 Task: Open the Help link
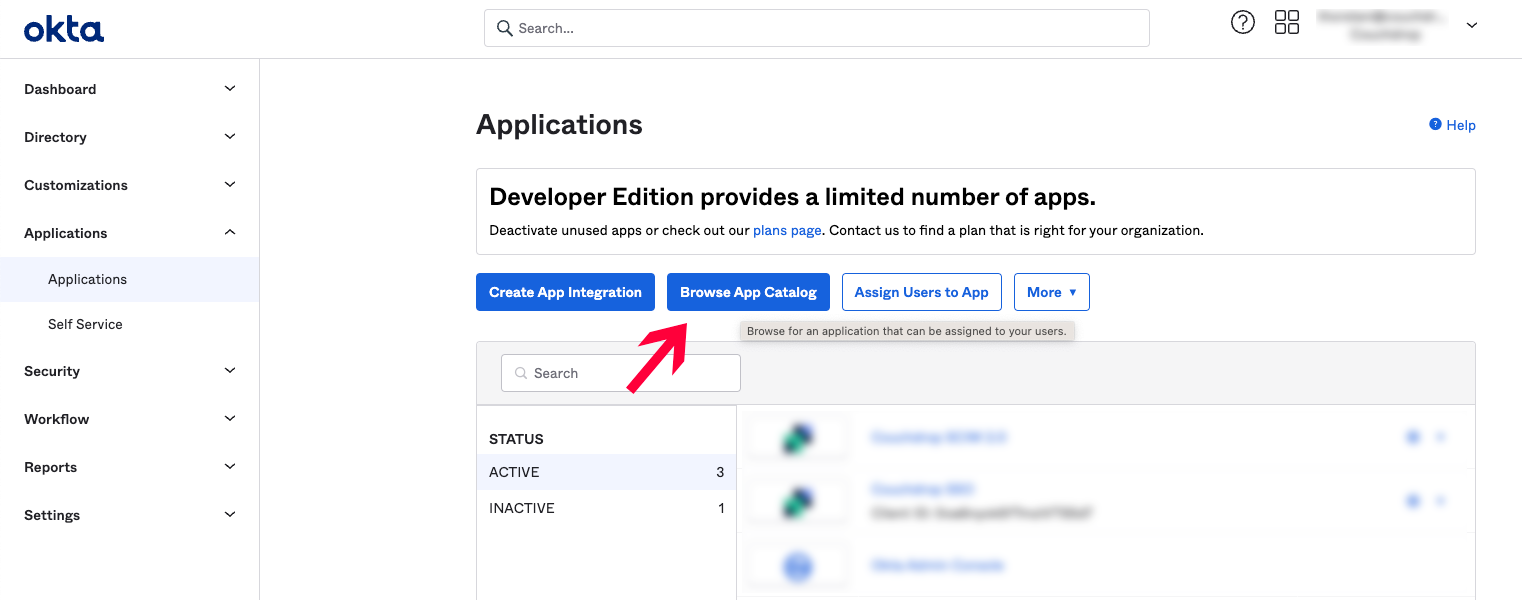[1461, 125]
